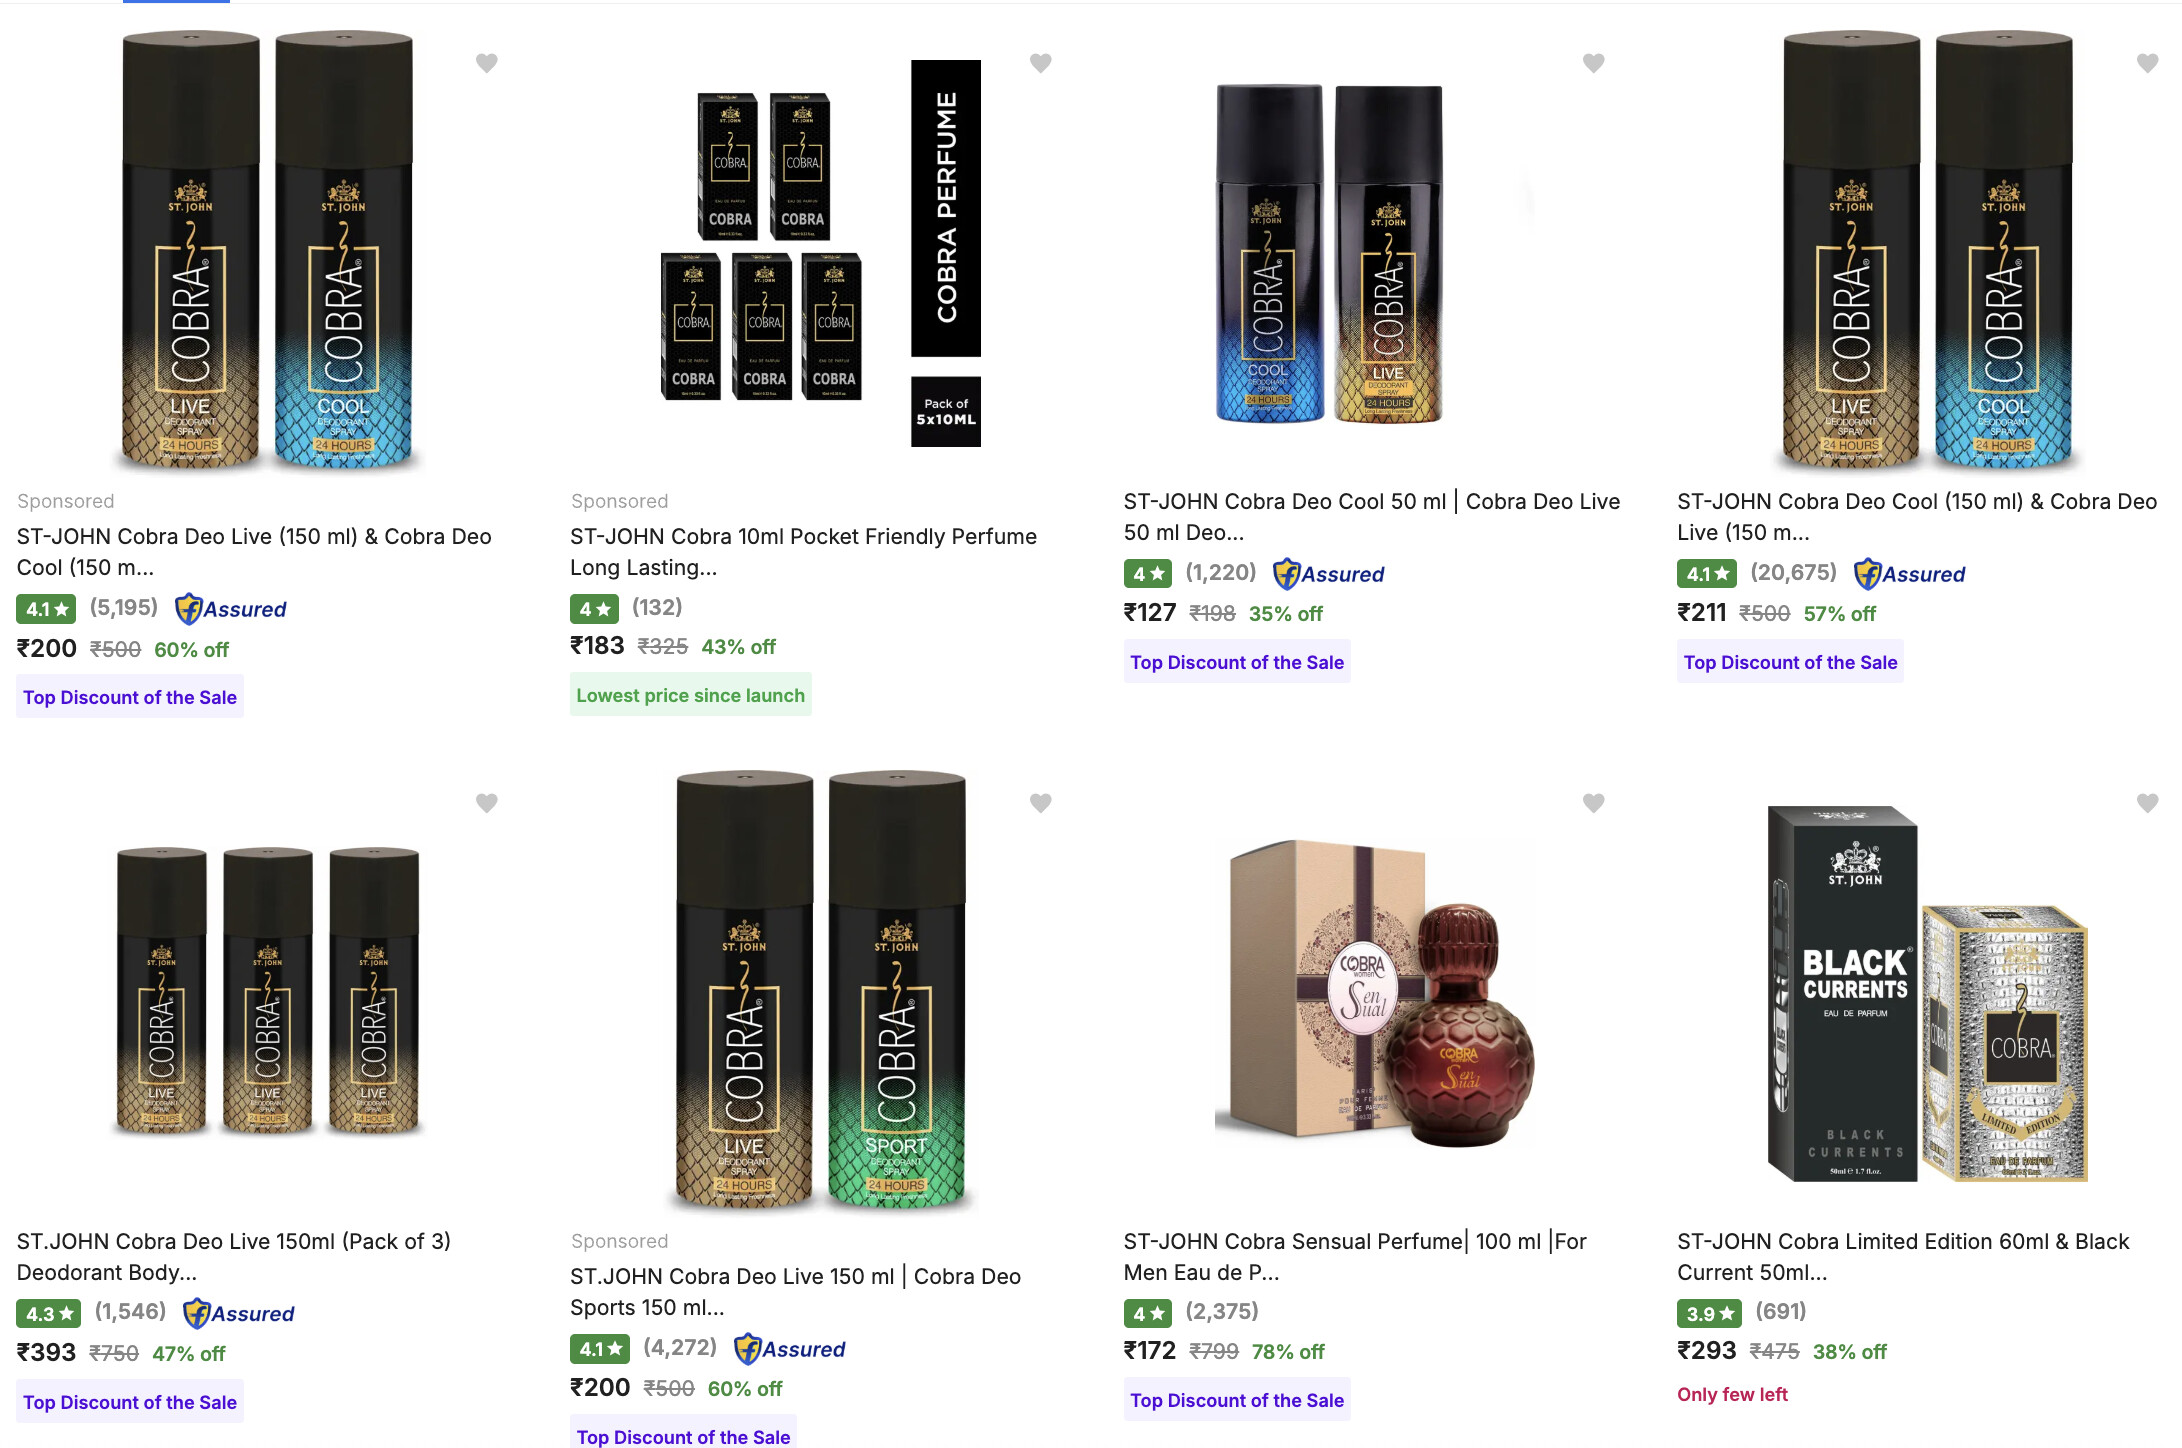Image resolution: width=2182 pixels, height=1448 pixels.
Task: Save Cobra Deo Live & Sports combo to wishlist
Action: [x=1040, y=803]
